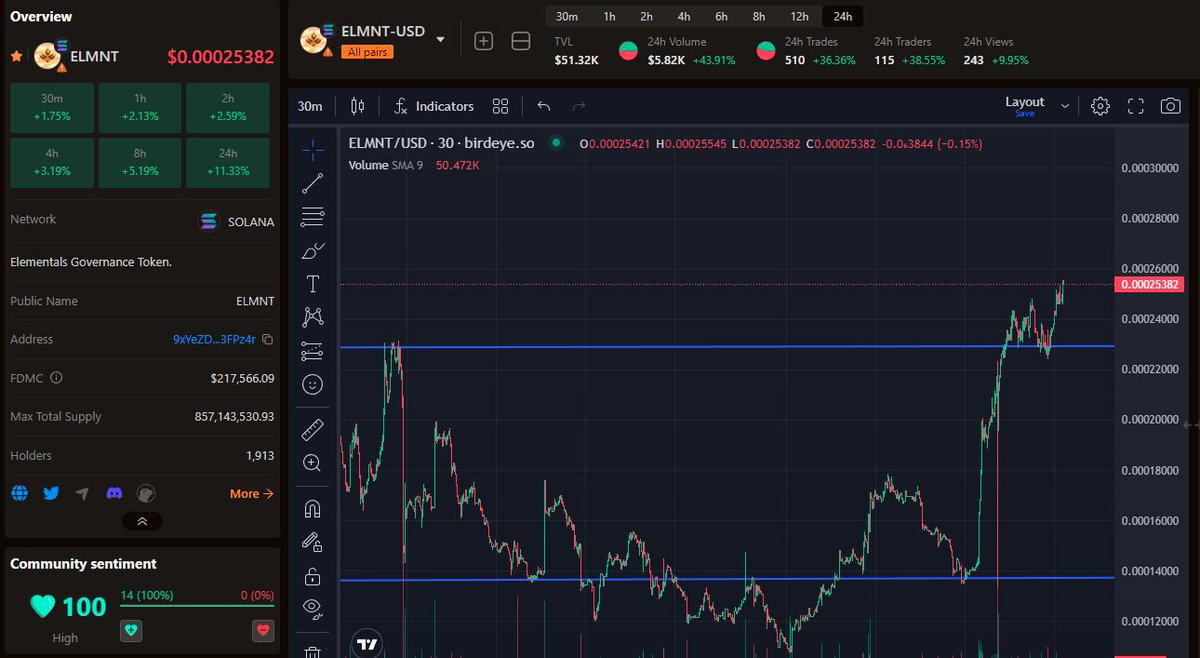Viewport: 1200px width, 658px height.
Task: Click the TradingView logo on chart
Action: [367, 644]
